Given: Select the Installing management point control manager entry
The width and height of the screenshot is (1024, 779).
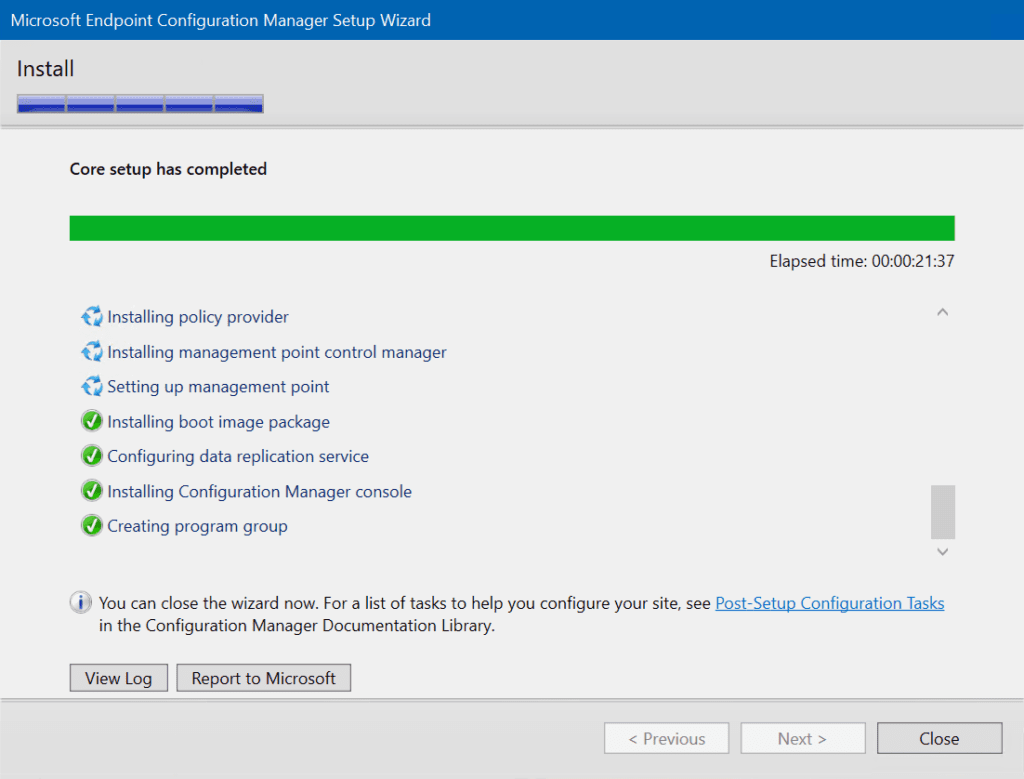Looking at the screenshot, I should (x=277, y=352).
